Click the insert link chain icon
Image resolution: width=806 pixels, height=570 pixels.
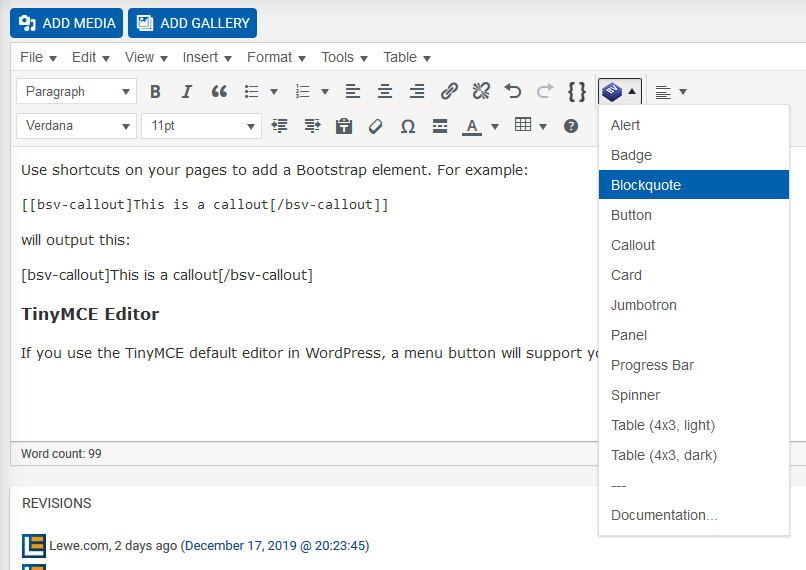pos(449,91)
